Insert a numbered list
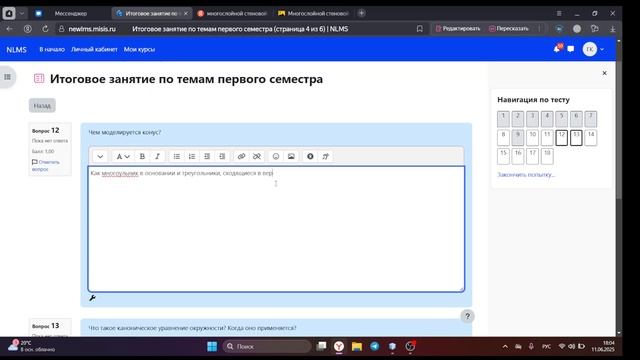640x360 pixels. pyautogui.click(x=192, y=156)
